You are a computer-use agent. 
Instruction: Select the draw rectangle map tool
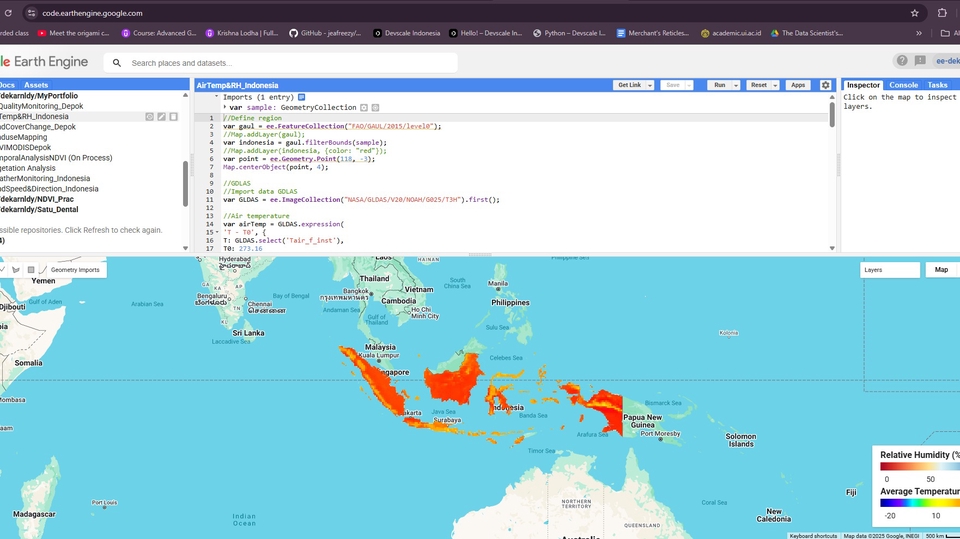click(31, 270)
